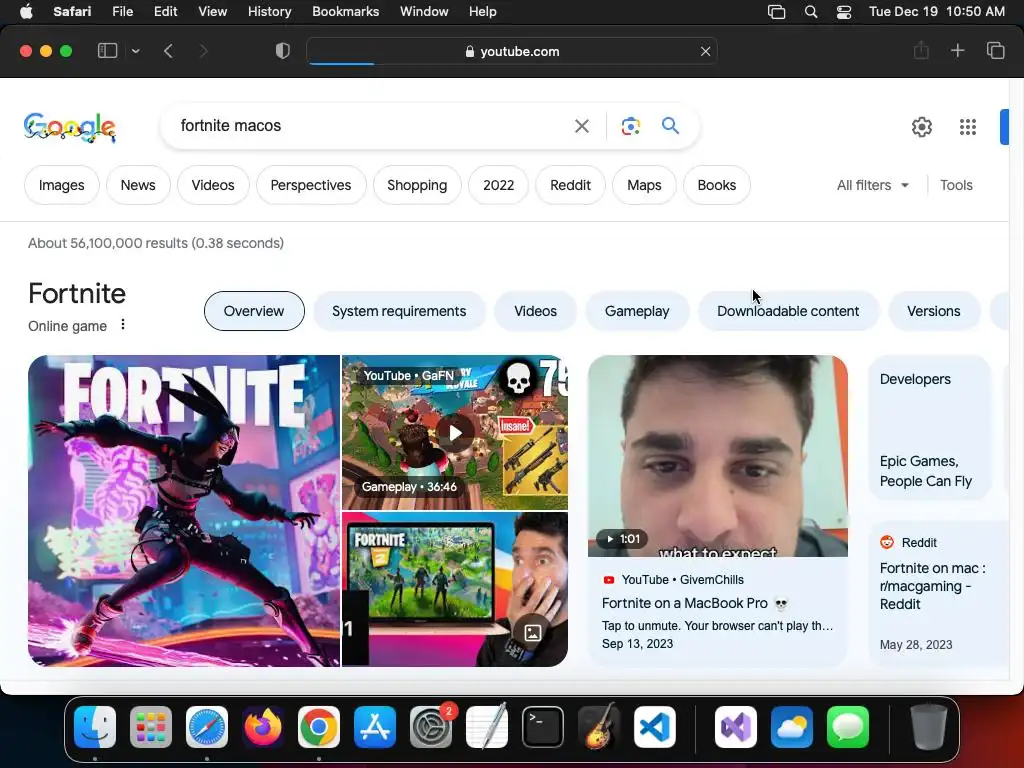Open the large Fortnite artwork image

pos(184,511)
